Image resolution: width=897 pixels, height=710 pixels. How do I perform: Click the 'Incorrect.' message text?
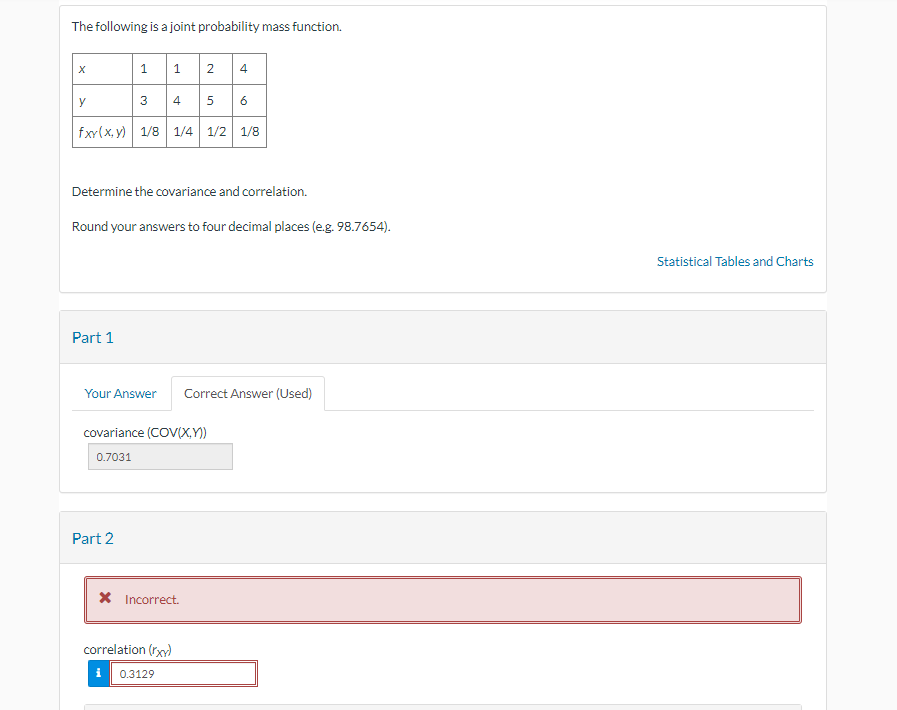(x=152, y=600)
